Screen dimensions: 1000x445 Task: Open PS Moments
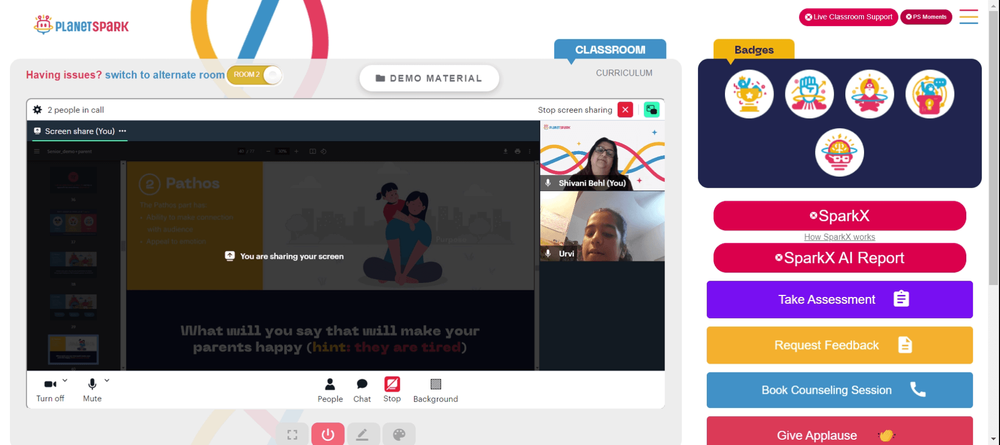click(926, 17)
